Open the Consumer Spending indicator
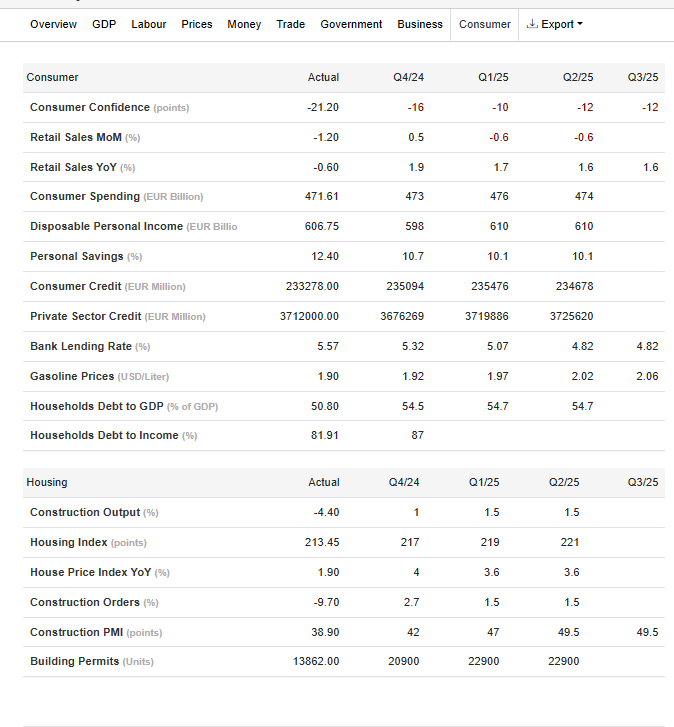The image size is (674, 727). [85, 196]
